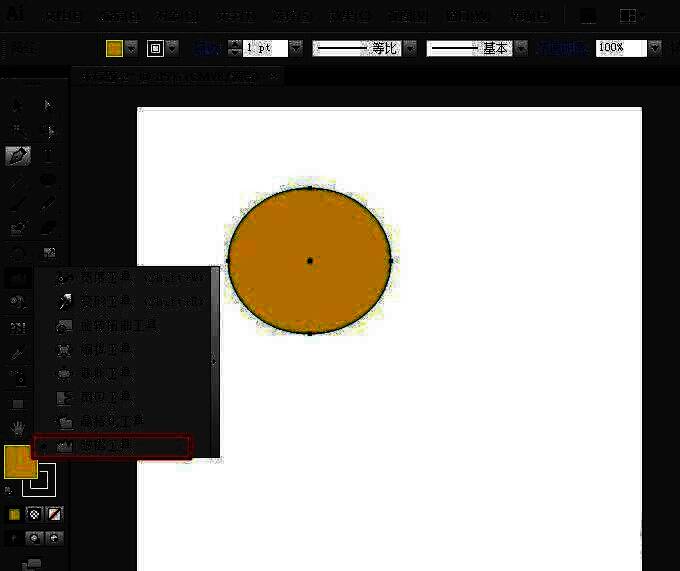Tear off the tool flyout using its right-edge bar
This screenshot has width=680, height=571.
[x=215, y=362]
